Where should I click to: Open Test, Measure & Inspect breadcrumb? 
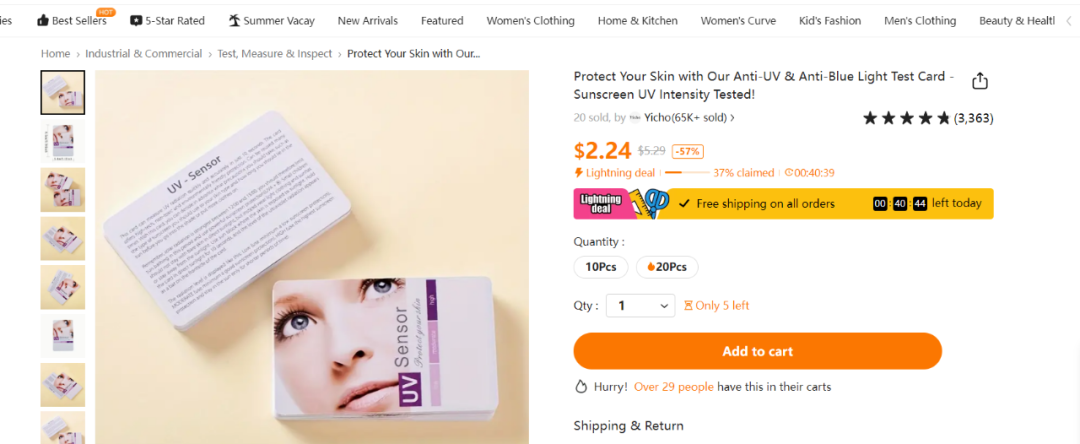274,54
